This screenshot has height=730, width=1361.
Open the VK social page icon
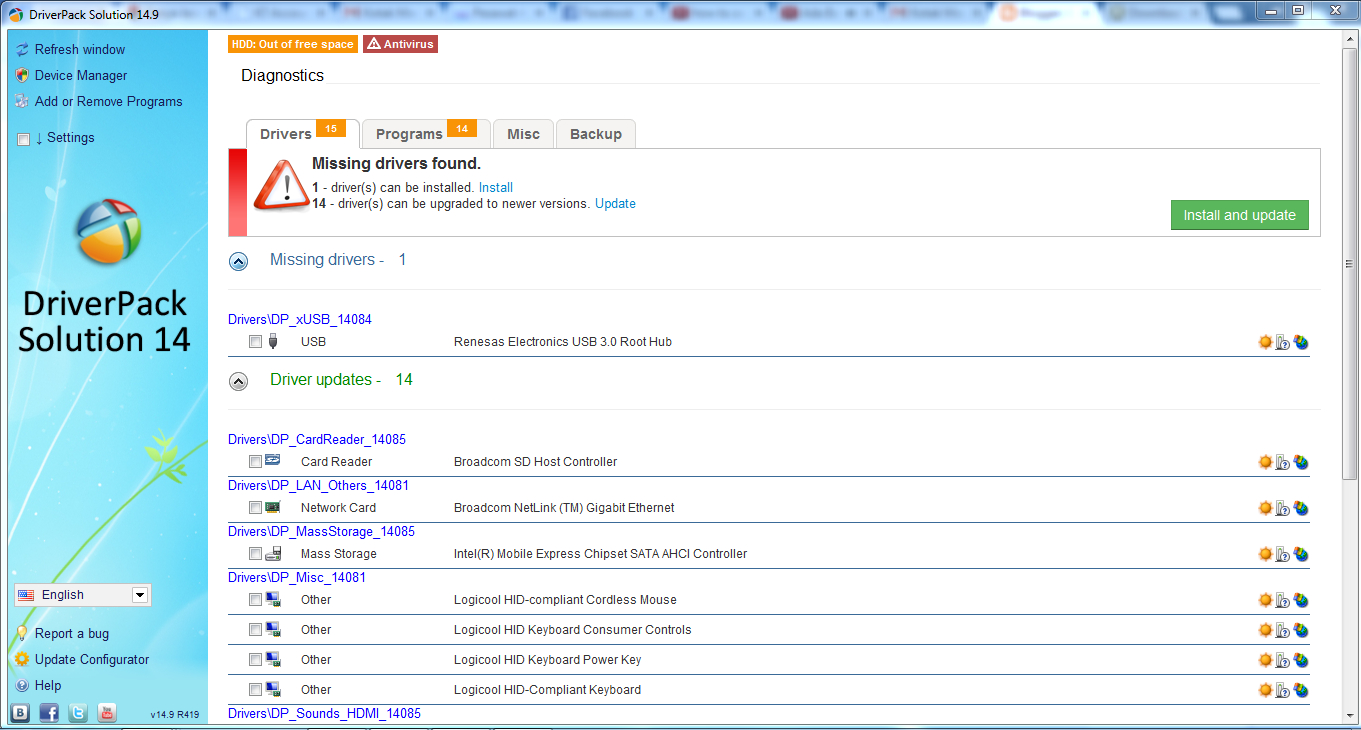[x=20, y=713]
